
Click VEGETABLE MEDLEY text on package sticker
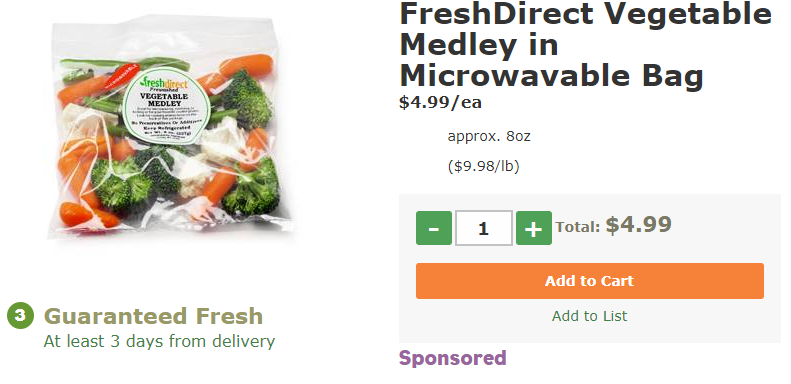click(x=163, y=99)
